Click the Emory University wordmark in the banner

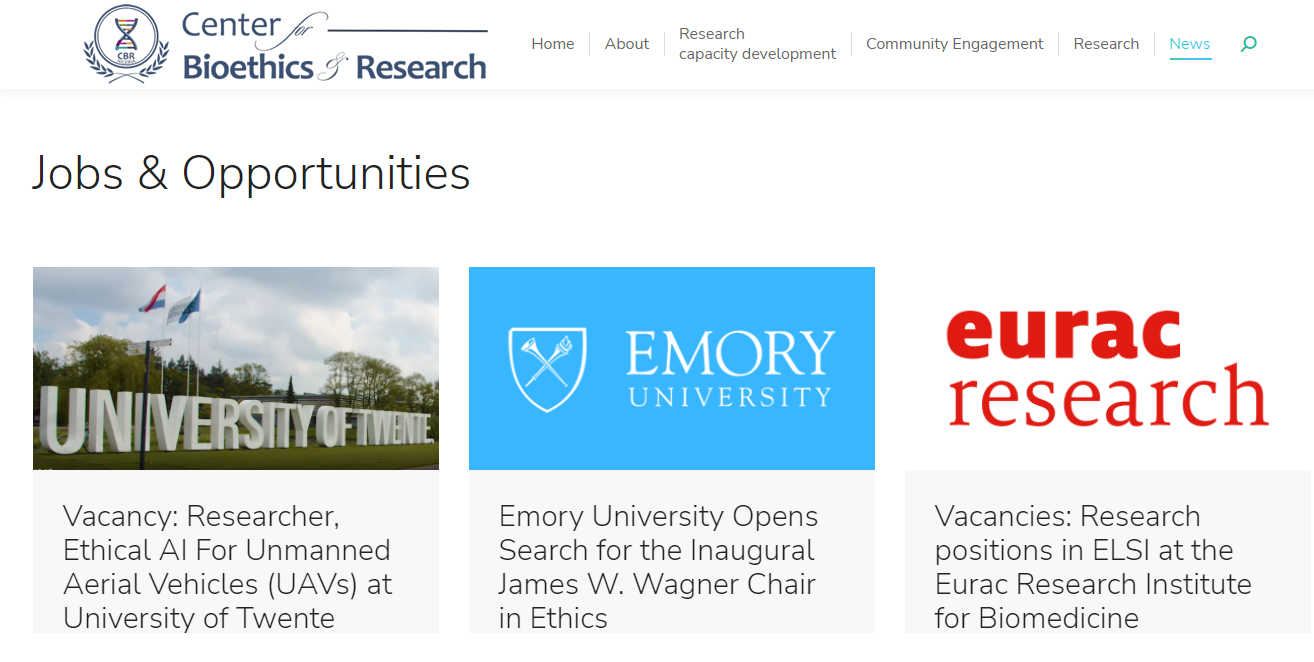coord(729,368)
